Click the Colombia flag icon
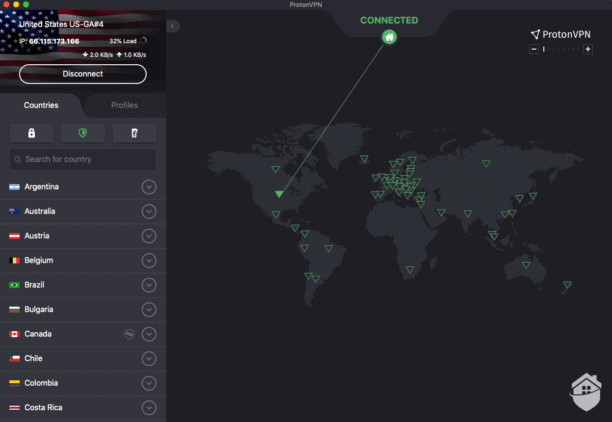This screenshot has height=422, width=612. 14,383
